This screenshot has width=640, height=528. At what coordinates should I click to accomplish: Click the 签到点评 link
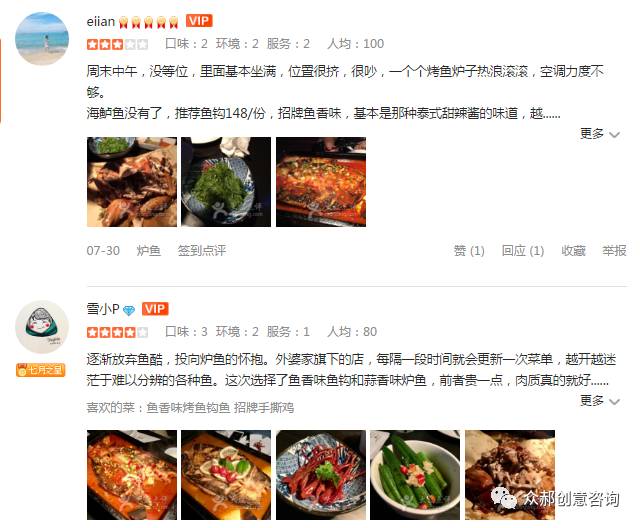[x=202, y=250]
